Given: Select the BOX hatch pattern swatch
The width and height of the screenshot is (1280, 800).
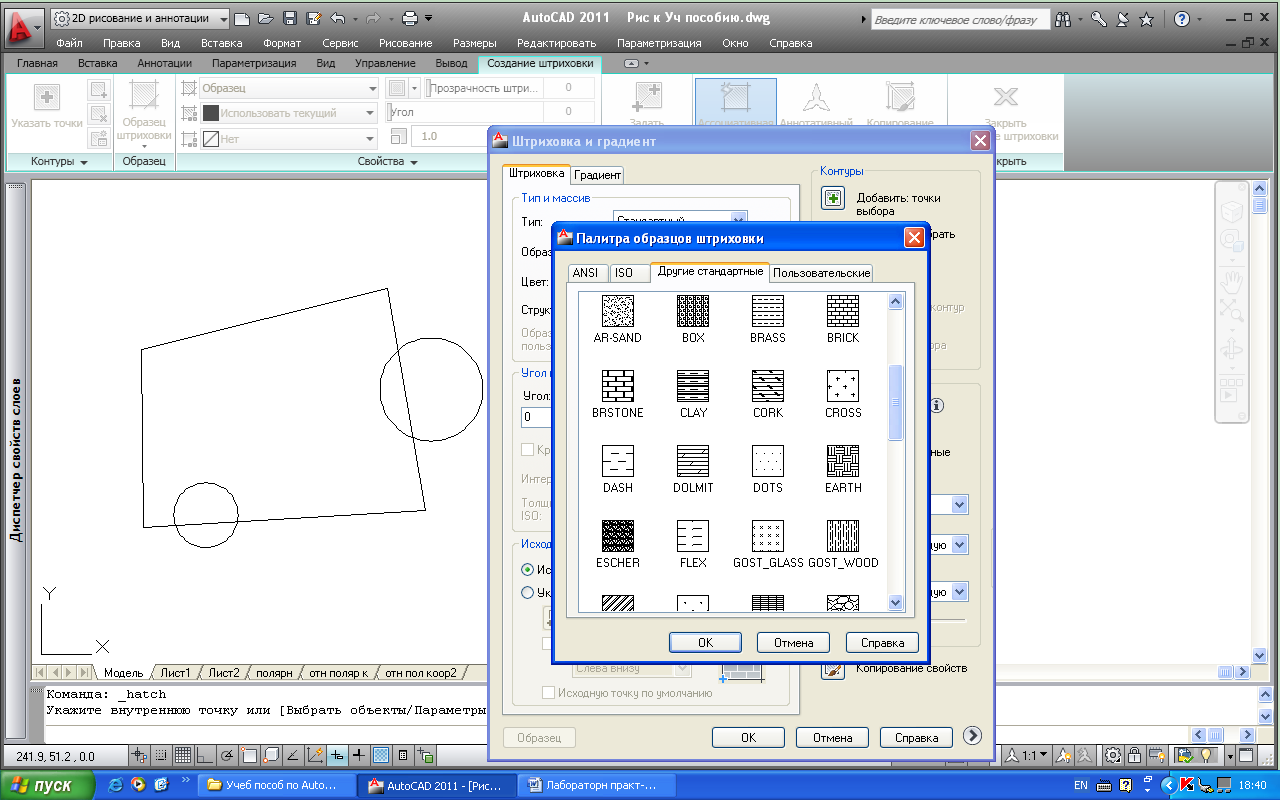Looking at the screenshot, I should (x=693, y=311).
